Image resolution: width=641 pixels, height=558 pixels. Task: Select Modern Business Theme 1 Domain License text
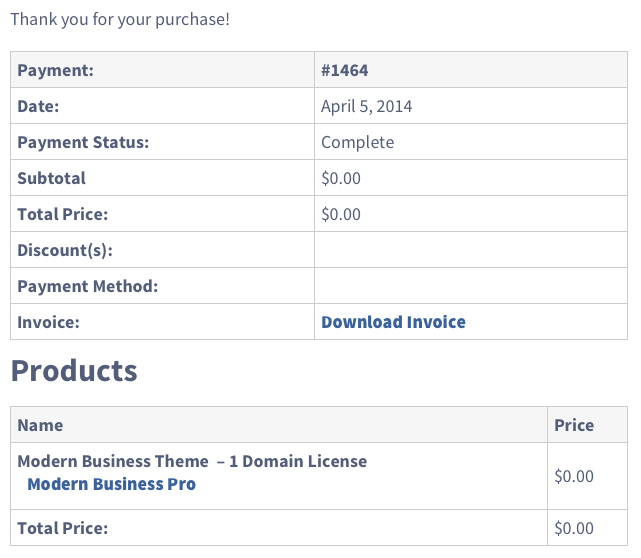192,461
